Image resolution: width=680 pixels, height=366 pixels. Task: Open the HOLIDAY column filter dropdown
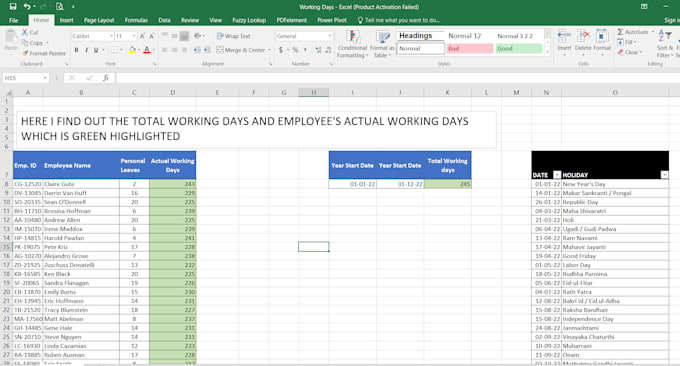point(664,175)
